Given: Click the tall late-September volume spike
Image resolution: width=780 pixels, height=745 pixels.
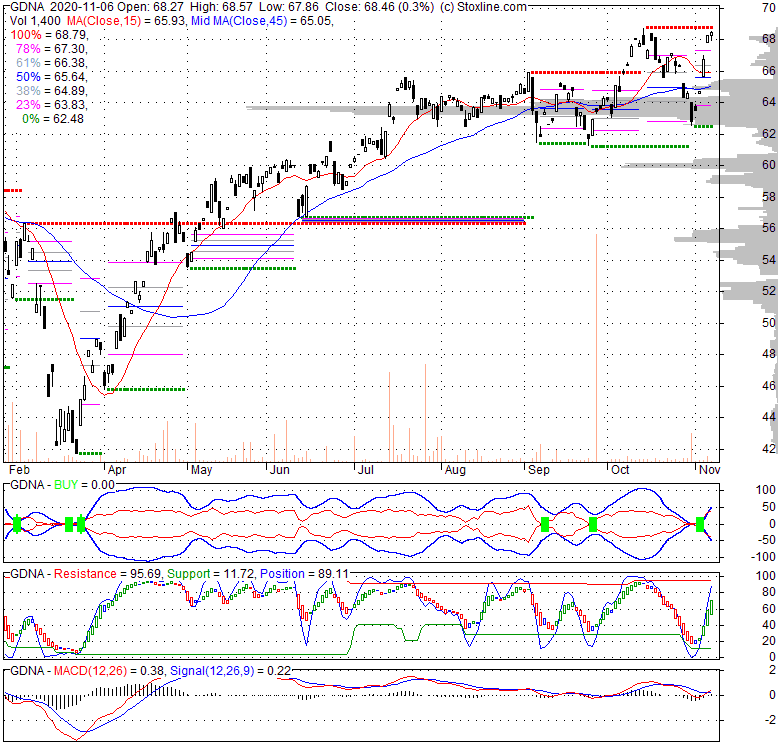Looking at the screenshot, I should point(596,348).
